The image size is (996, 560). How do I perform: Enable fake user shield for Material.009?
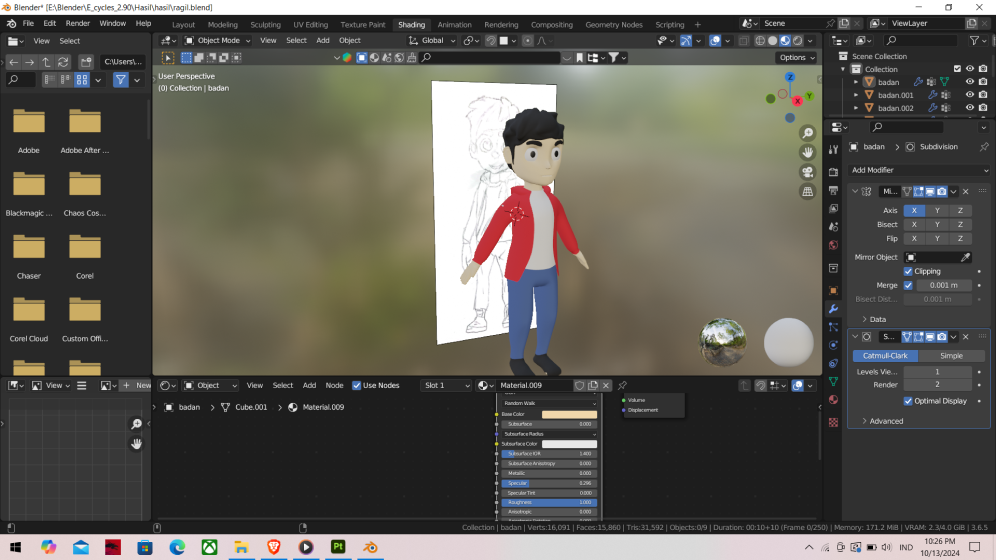pyautogui.click(x=579, y=385)
